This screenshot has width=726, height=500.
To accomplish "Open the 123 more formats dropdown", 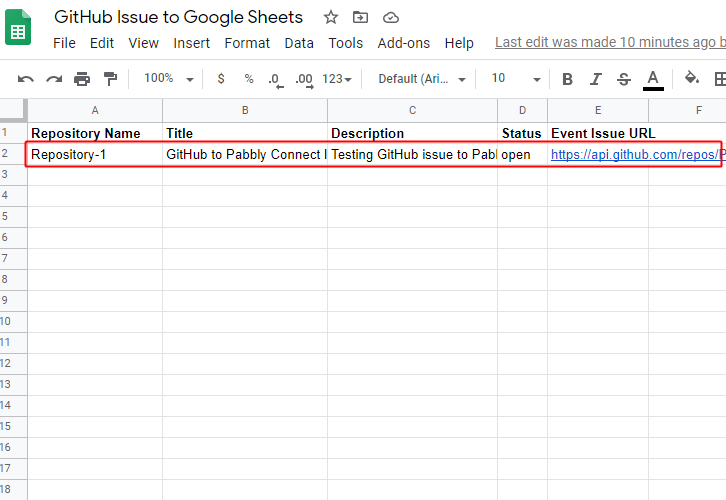I will tap(337, 79).
